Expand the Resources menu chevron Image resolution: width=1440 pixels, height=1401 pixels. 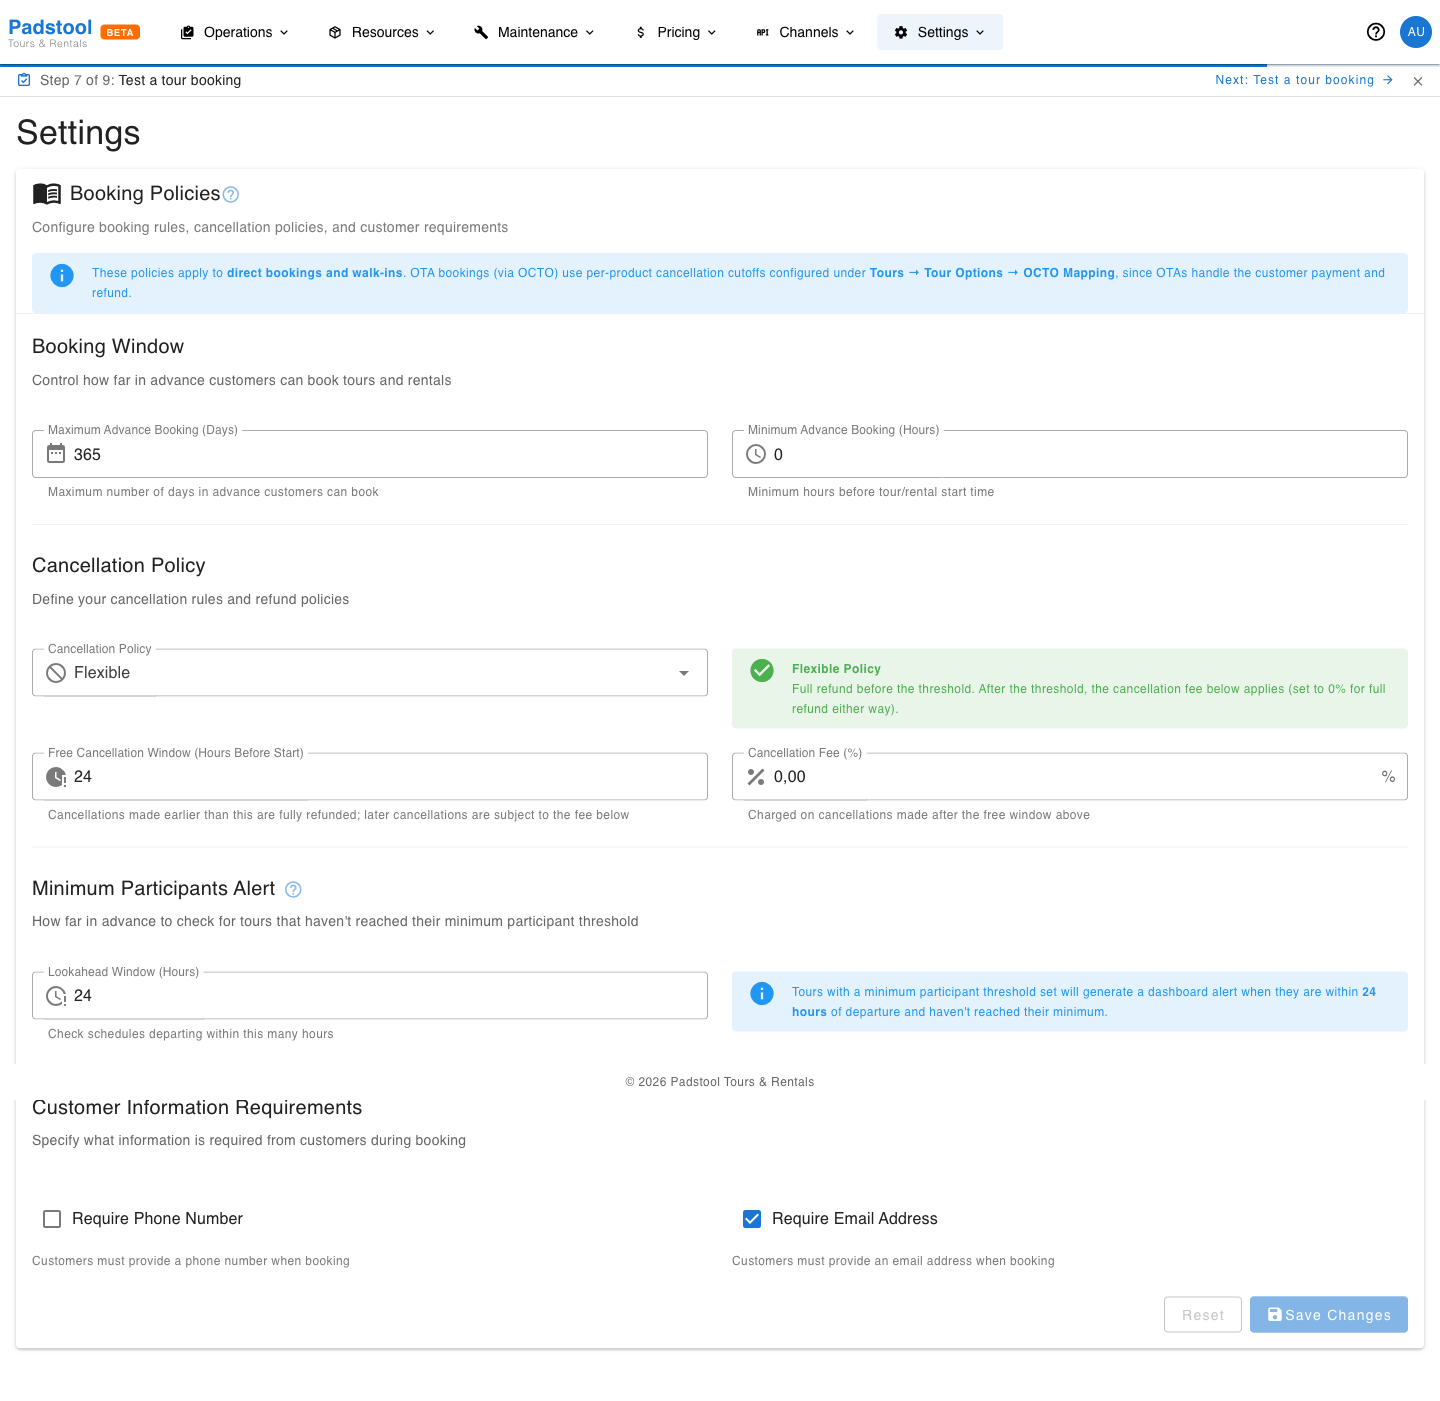431,32
